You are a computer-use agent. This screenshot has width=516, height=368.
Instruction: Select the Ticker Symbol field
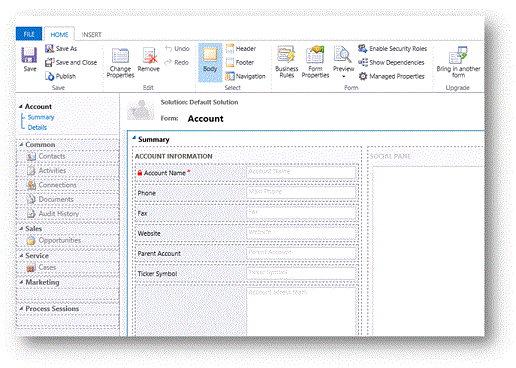coord(246,274)
